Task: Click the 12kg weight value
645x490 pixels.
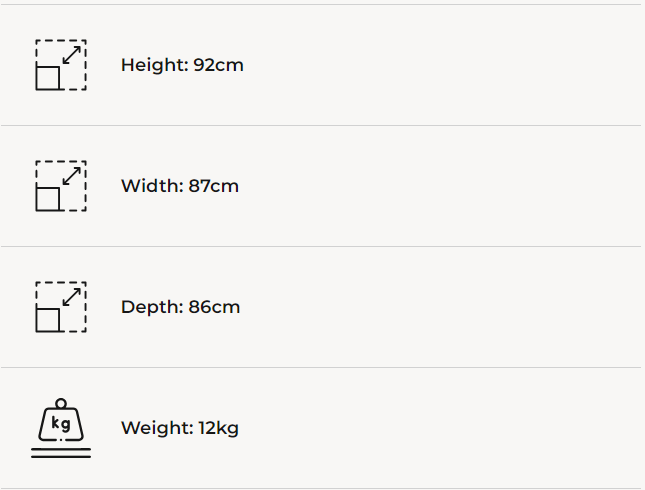Action: click(x=218, y=428)
